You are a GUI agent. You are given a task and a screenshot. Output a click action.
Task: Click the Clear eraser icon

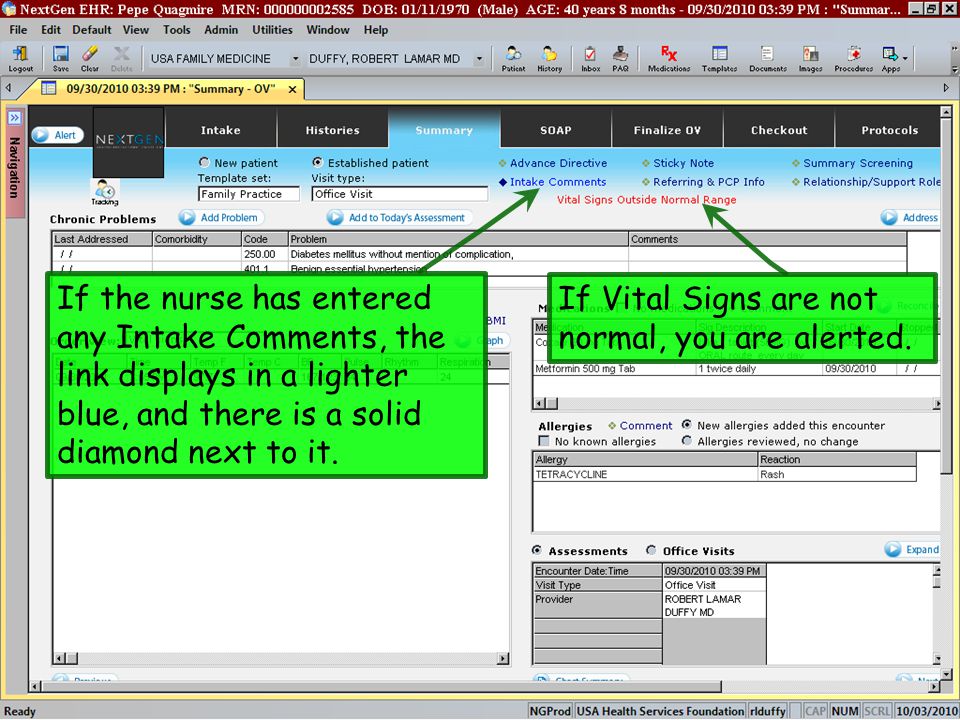click(x=89, y=59)
